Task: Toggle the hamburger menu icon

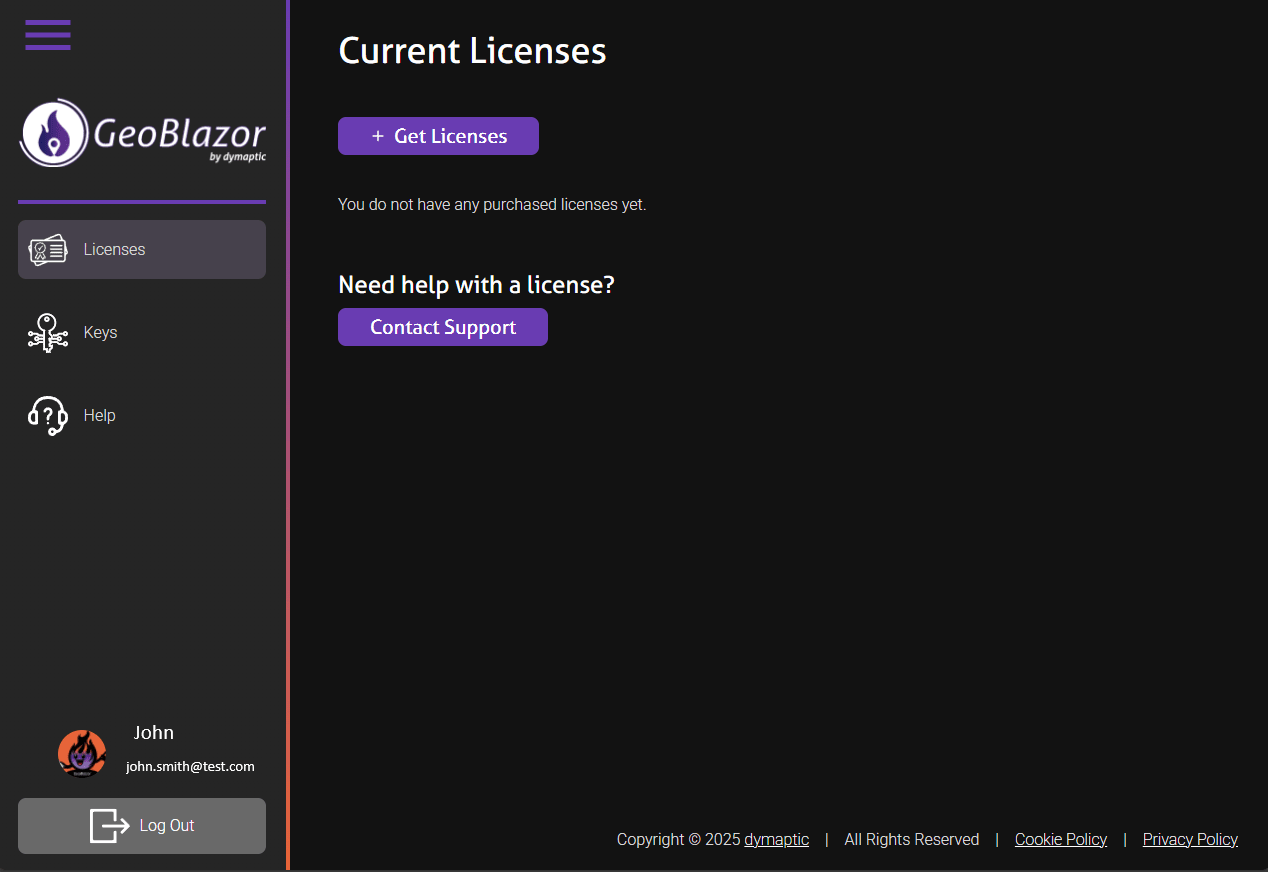Action: 48,35
